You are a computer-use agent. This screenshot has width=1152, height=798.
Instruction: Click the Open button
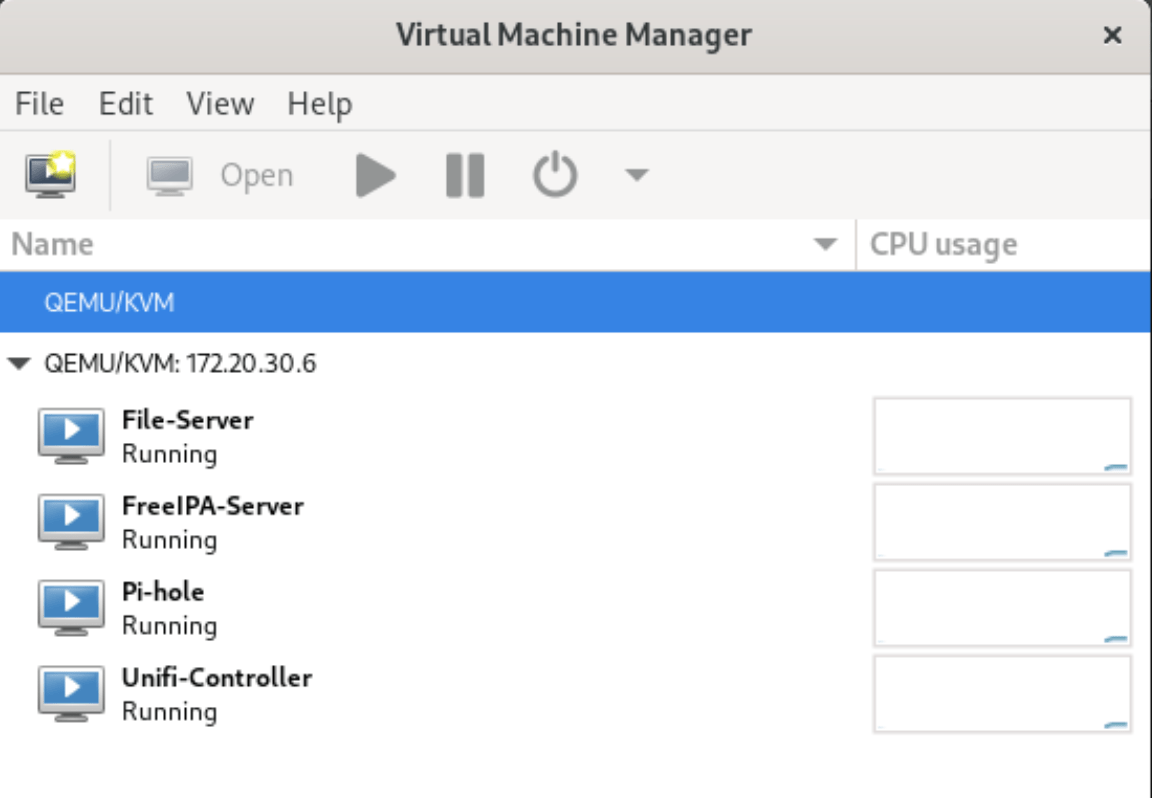257,173
